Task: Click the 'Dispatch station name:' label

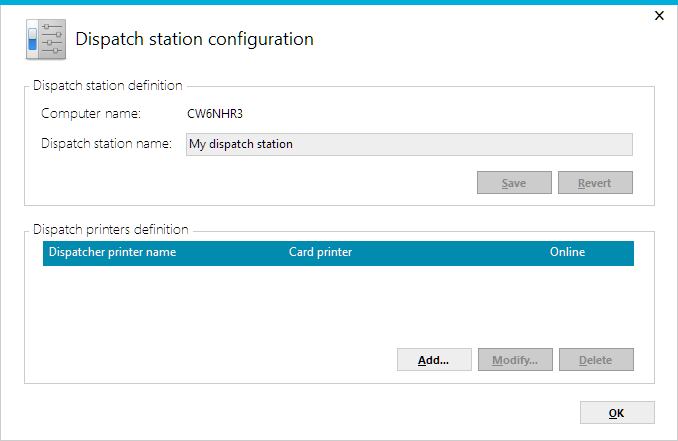Action: tap(107, 144)
